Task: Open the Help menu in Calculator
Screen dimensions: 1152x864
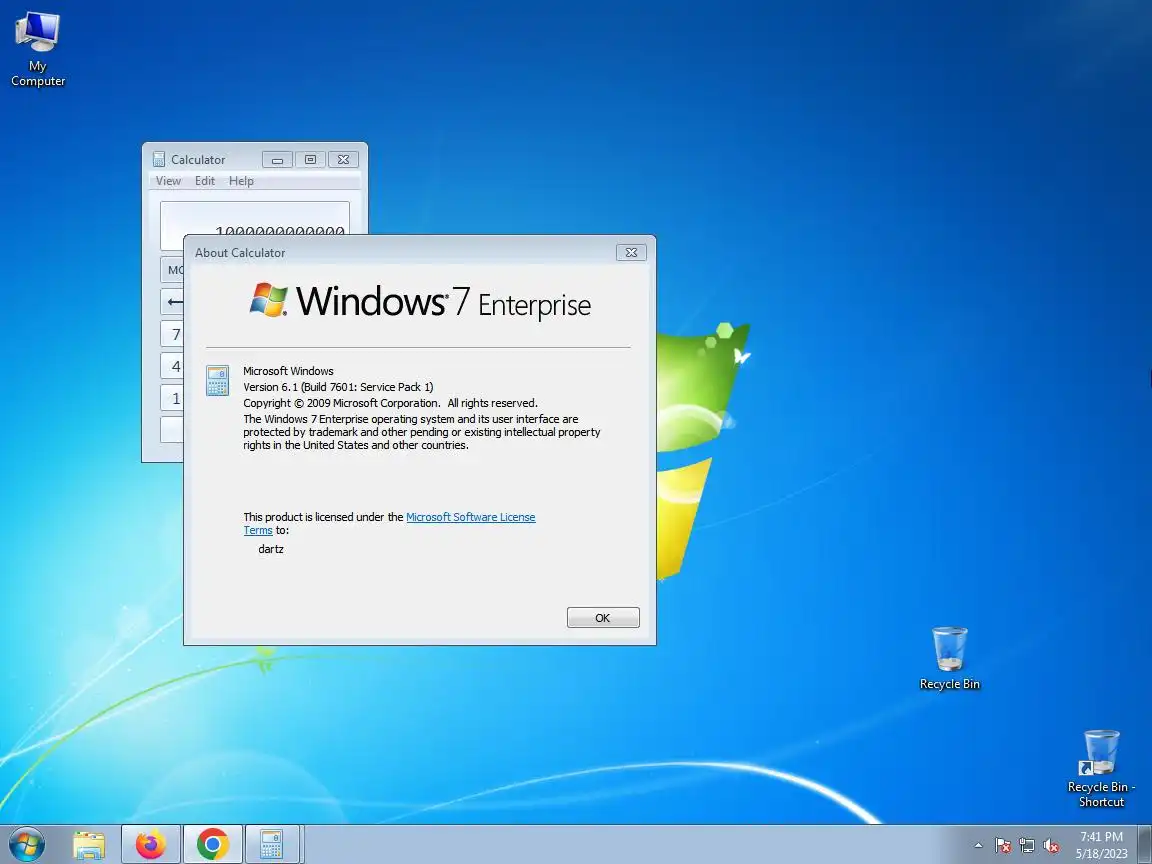Action: (x=241, y=181)
